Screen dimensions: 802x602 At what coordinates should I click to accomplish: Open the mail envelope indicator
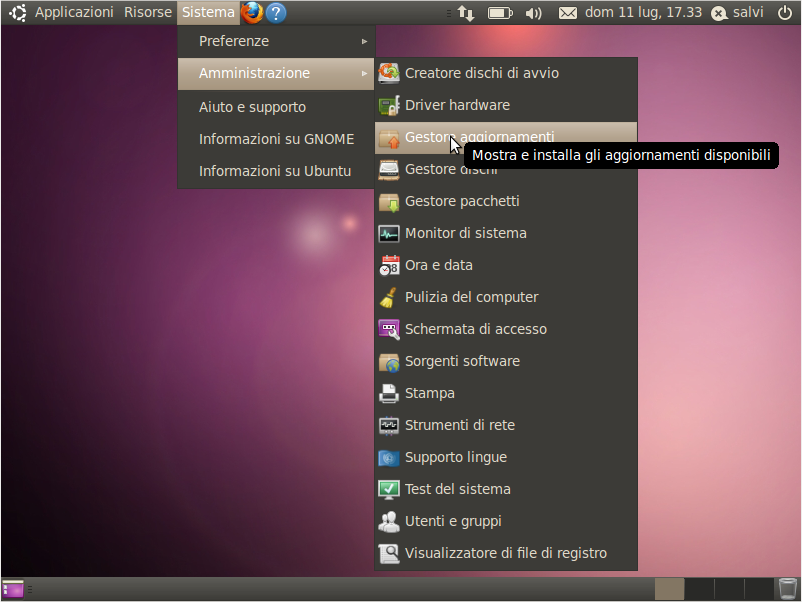[x=567, y=13]
